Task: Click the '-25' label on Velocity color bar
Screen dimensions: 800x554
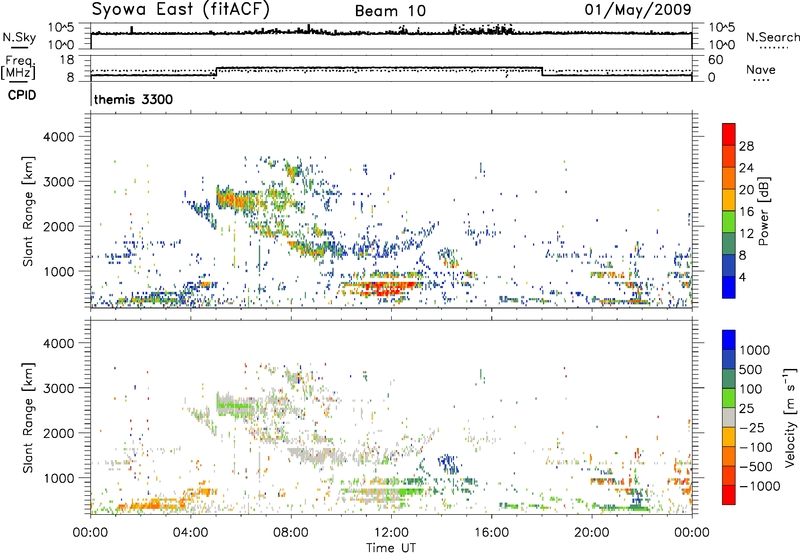Action: point(752,428)
